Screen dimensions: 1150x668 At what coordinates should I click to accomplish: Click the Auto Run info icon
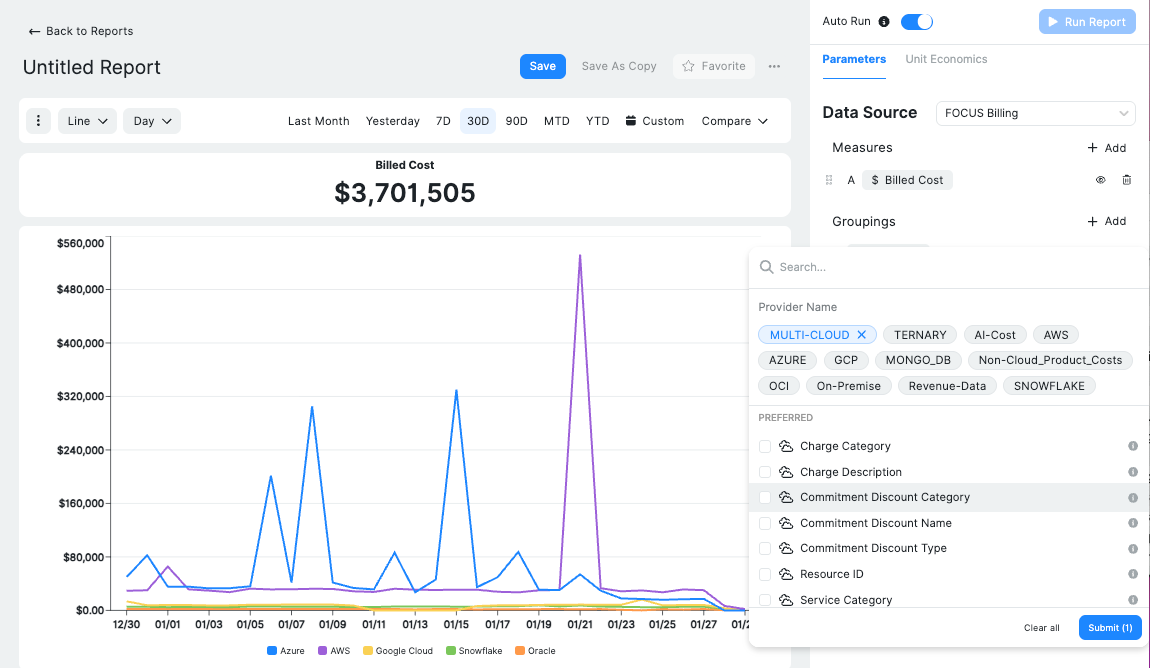884,21
